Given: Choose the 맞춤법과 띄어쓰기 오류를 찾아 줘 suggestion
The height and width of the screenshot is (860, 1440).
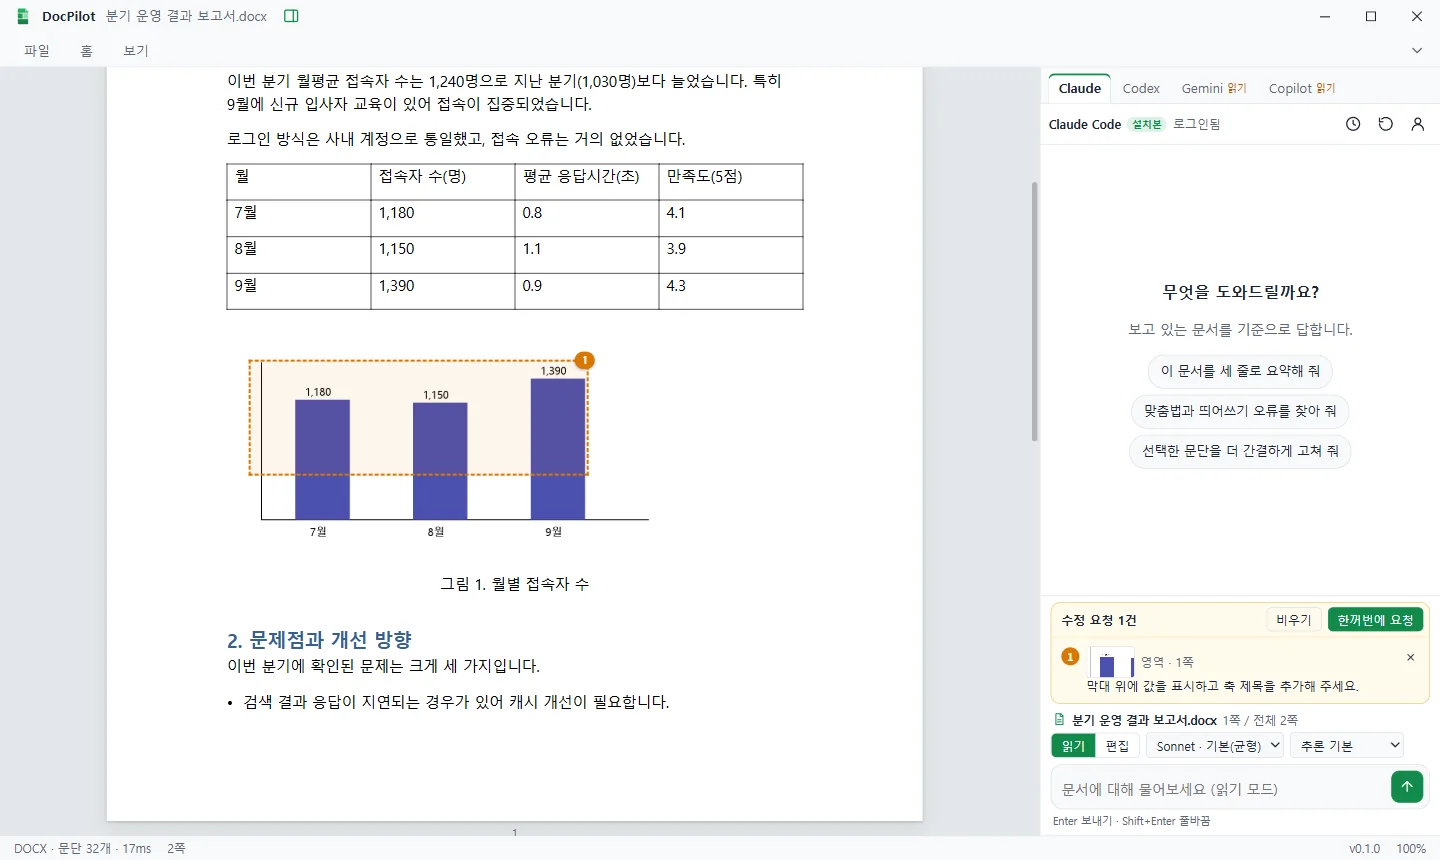Looking at the screenshot, I should pyautogui.click(x=1240, y=411).
